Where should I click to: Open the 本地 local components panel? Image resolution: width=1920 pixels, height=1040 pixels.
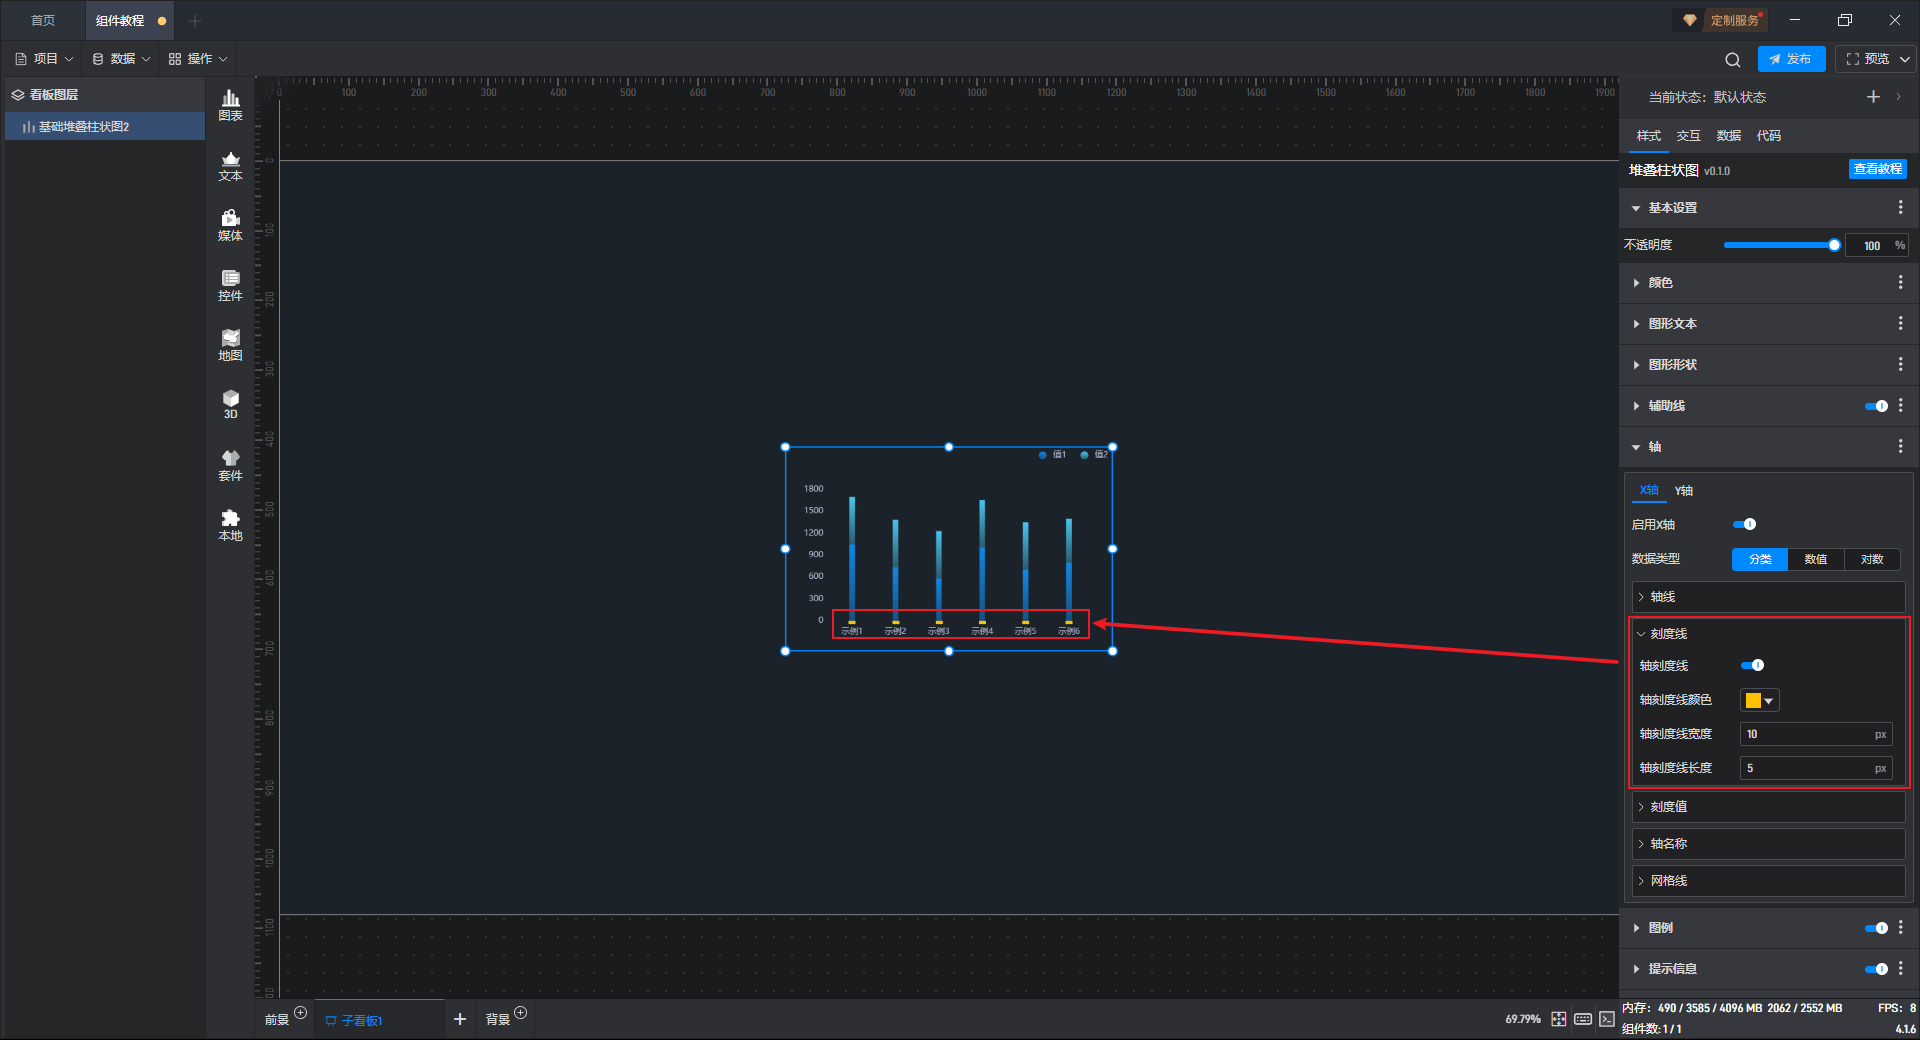pos(230,525)
